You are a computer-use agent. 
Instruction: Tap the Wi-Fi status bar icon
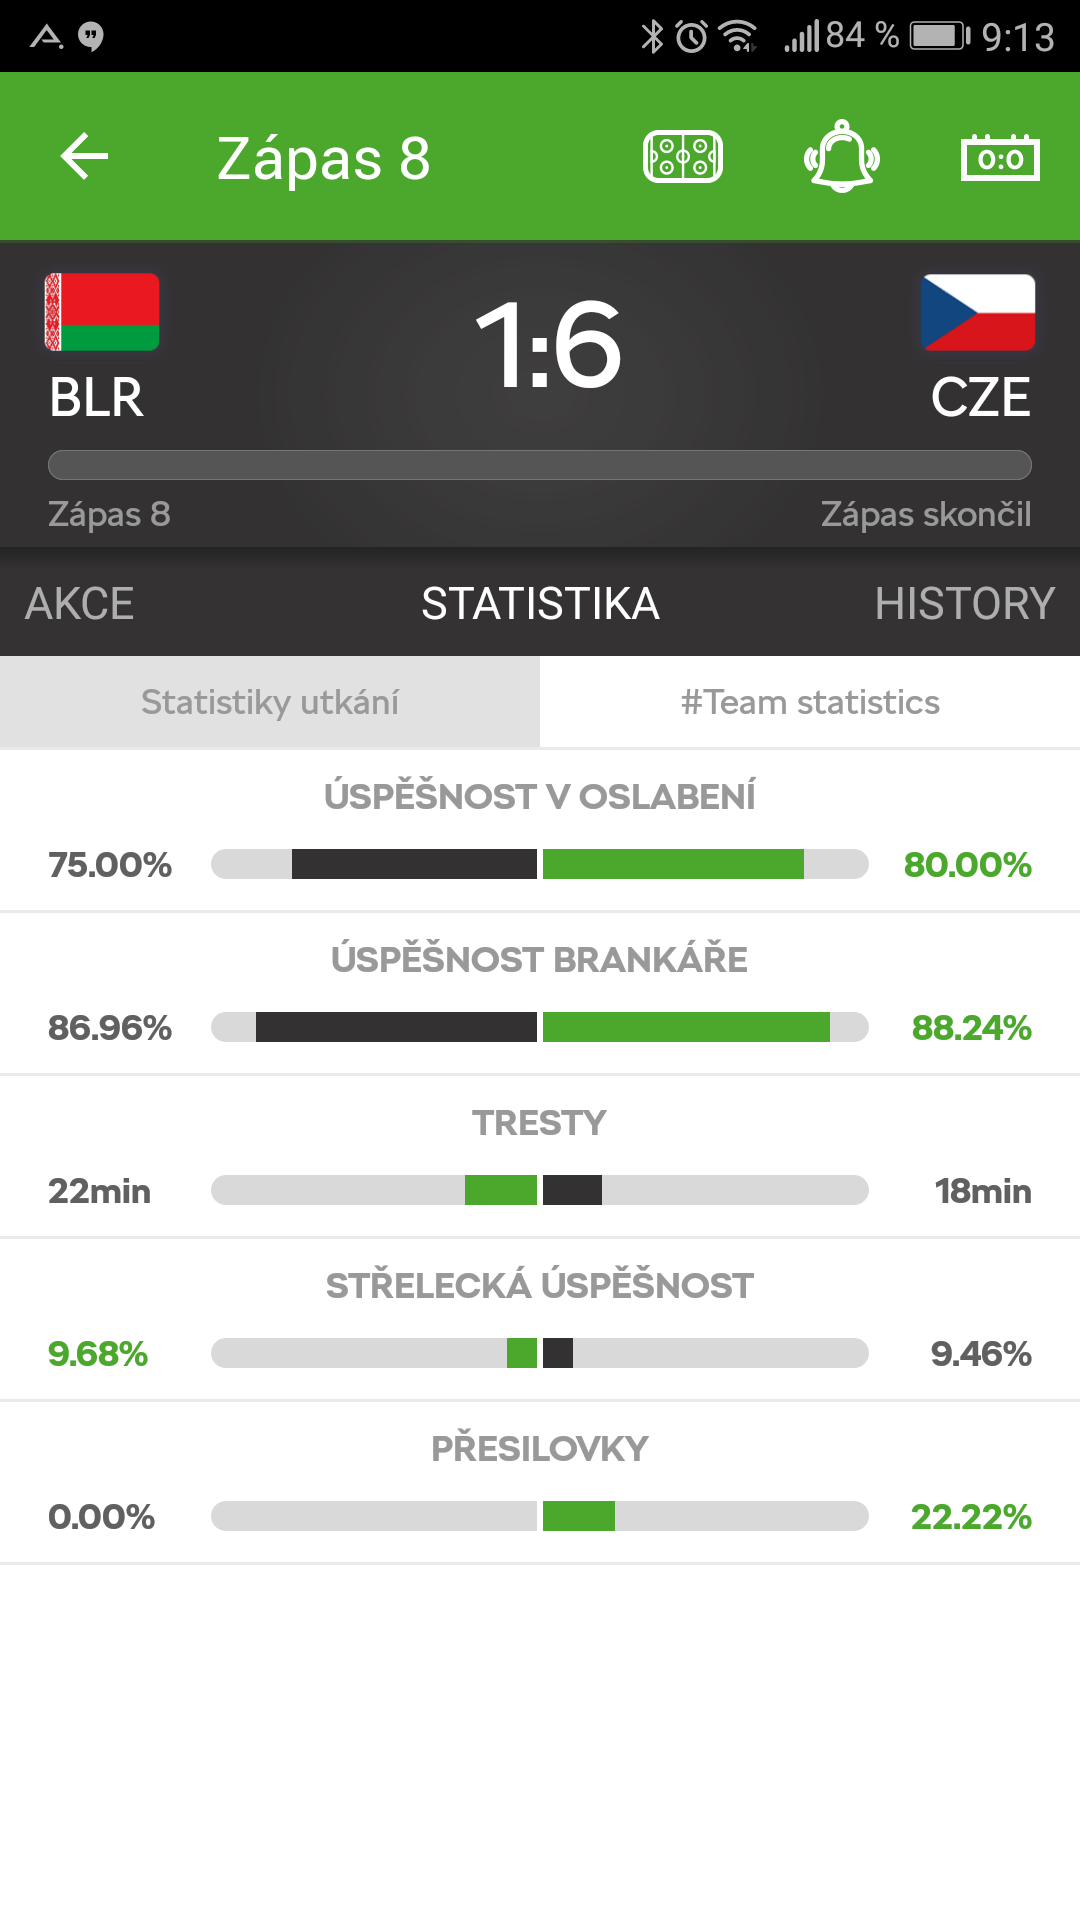(740, 37)
